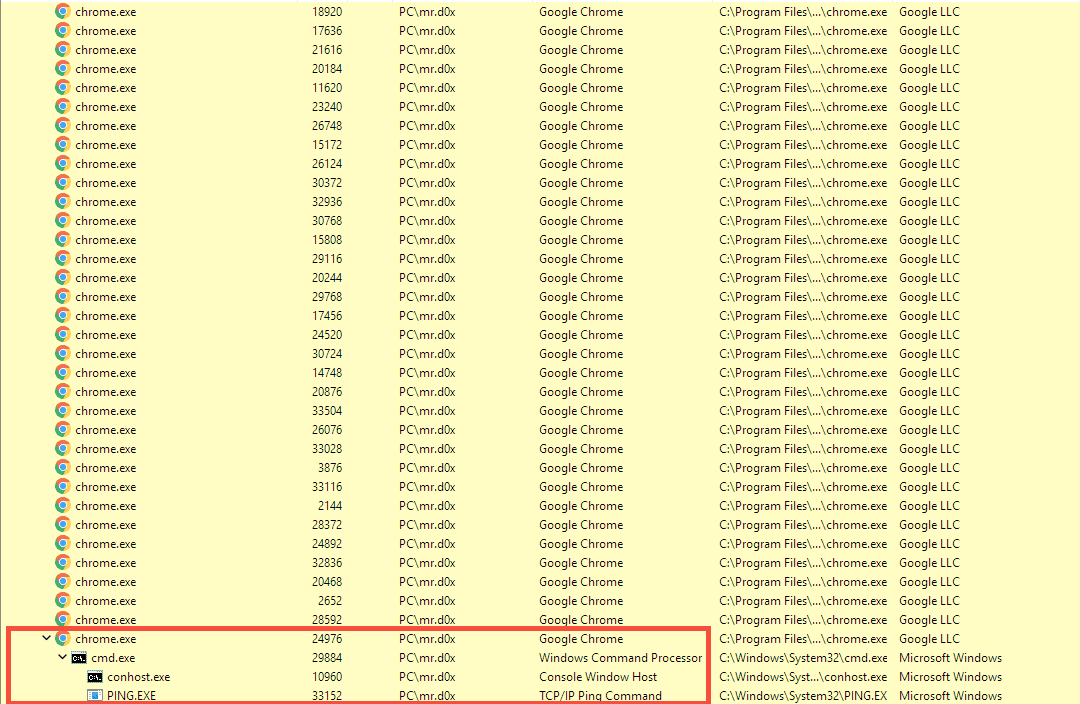Click the Chrome icon for process 17456
The height and width of the screenshot is (704, 1080).
pyautogui.click(x=62, y=315)
